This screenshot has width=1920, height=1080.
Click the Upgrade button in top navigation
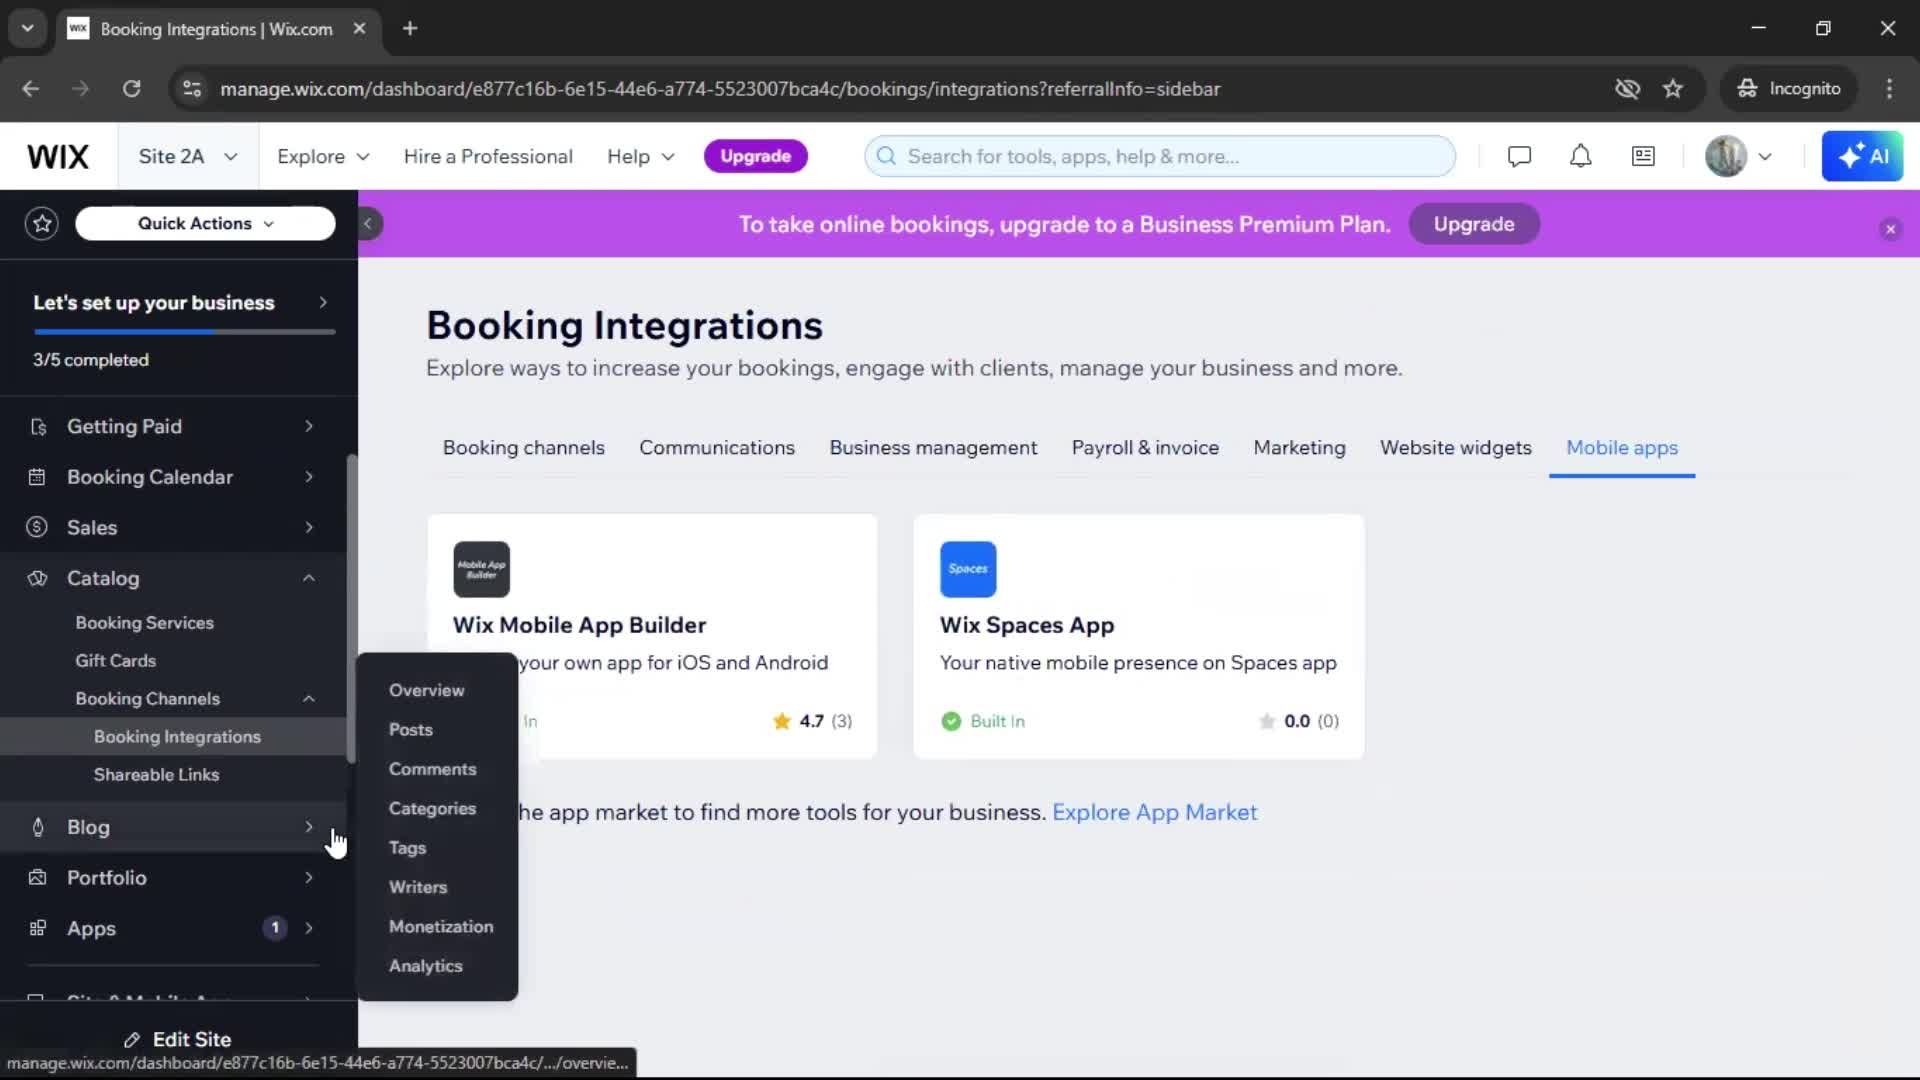click(x=756, y=156)
